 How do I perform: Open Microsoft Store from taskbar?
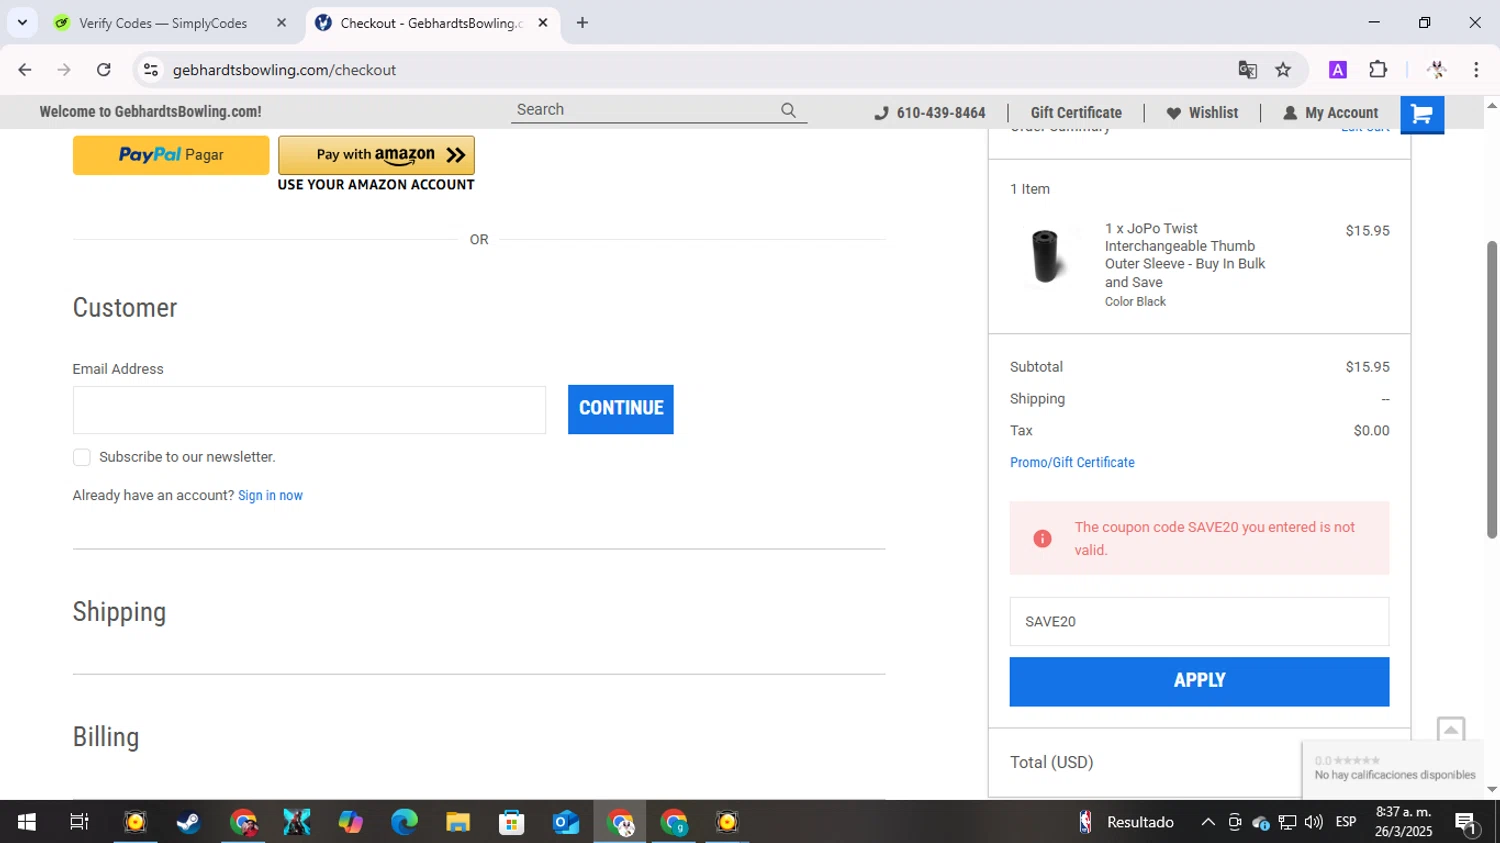click(512, 822)
